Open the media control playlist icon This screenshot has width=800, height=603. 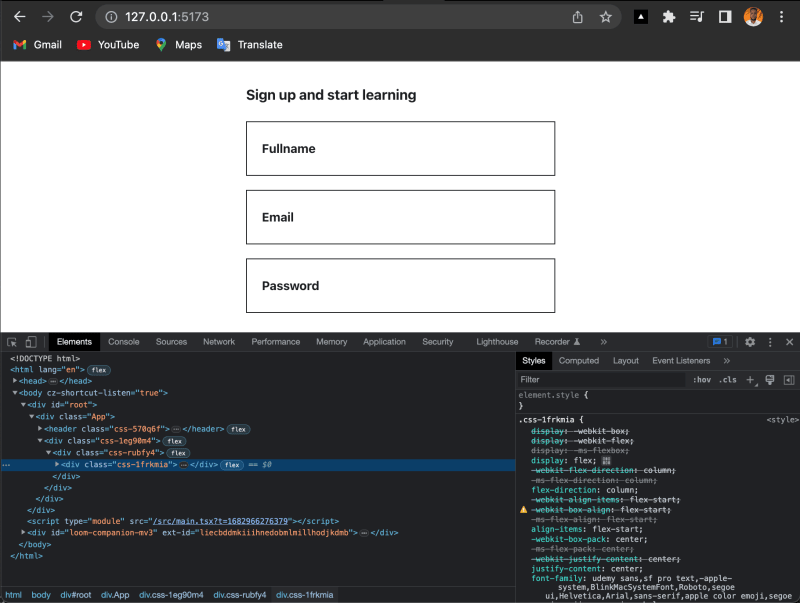tap(696, 17)
